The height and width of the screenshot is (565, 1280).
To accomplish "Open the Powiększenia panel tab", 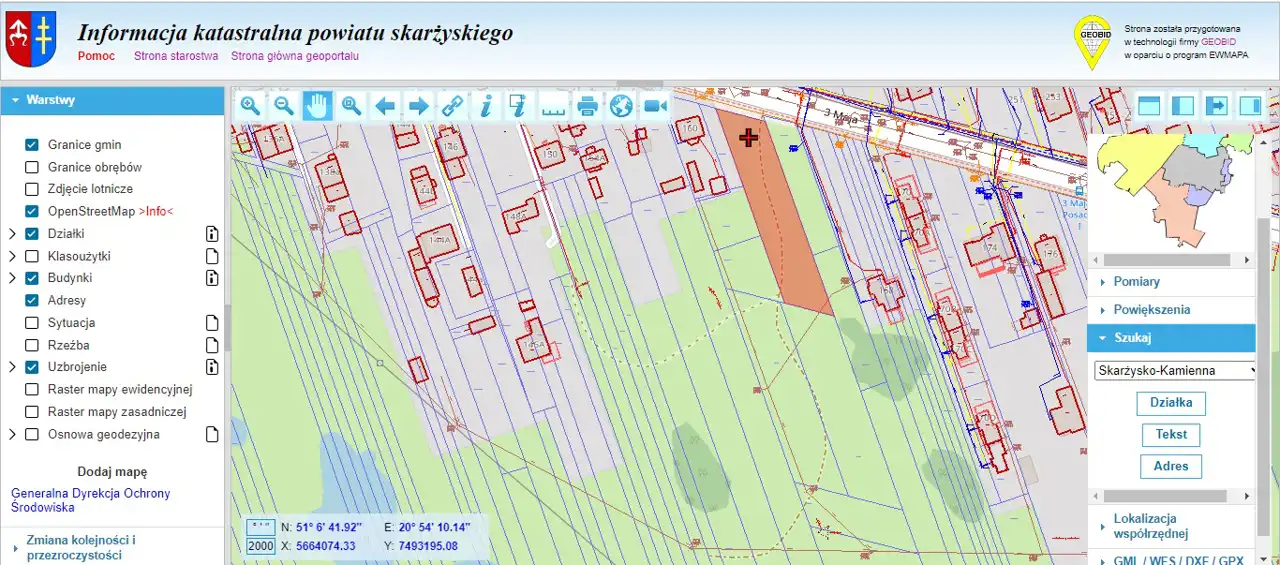I will pos(1151,310).
